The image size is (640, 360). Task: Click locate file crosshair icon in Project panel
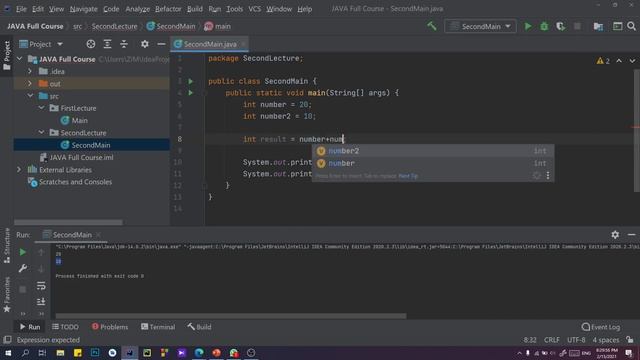click(x=91, y=44)
